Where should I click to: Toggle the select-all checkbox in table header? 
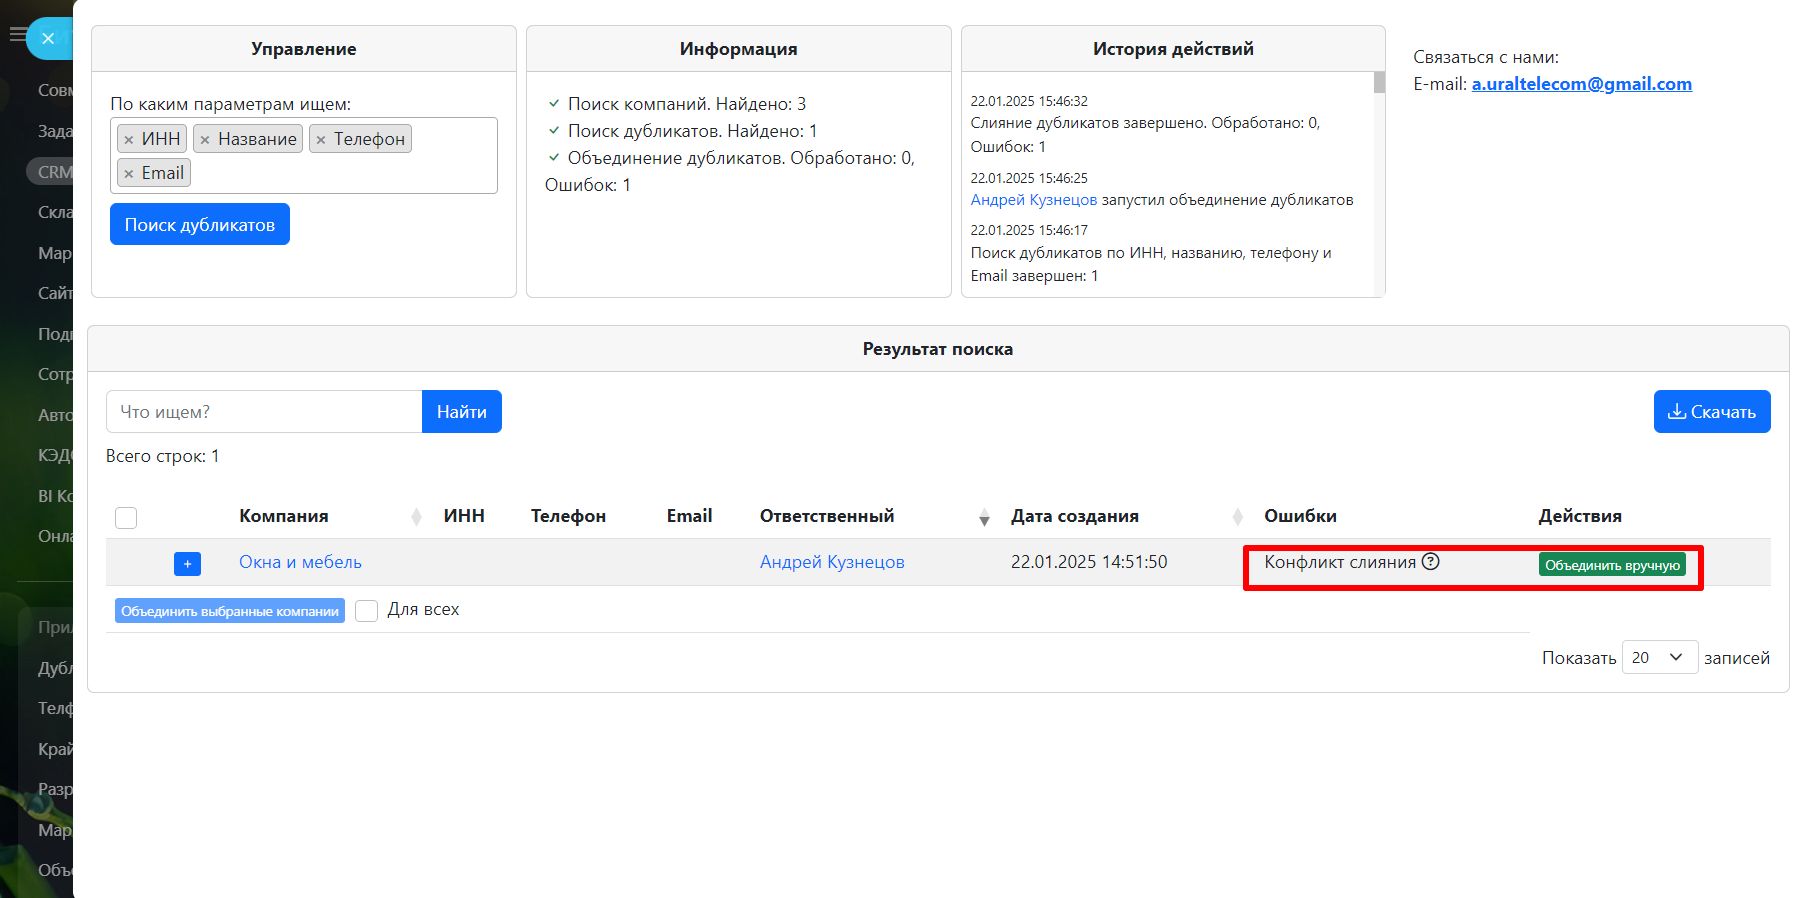126,518
